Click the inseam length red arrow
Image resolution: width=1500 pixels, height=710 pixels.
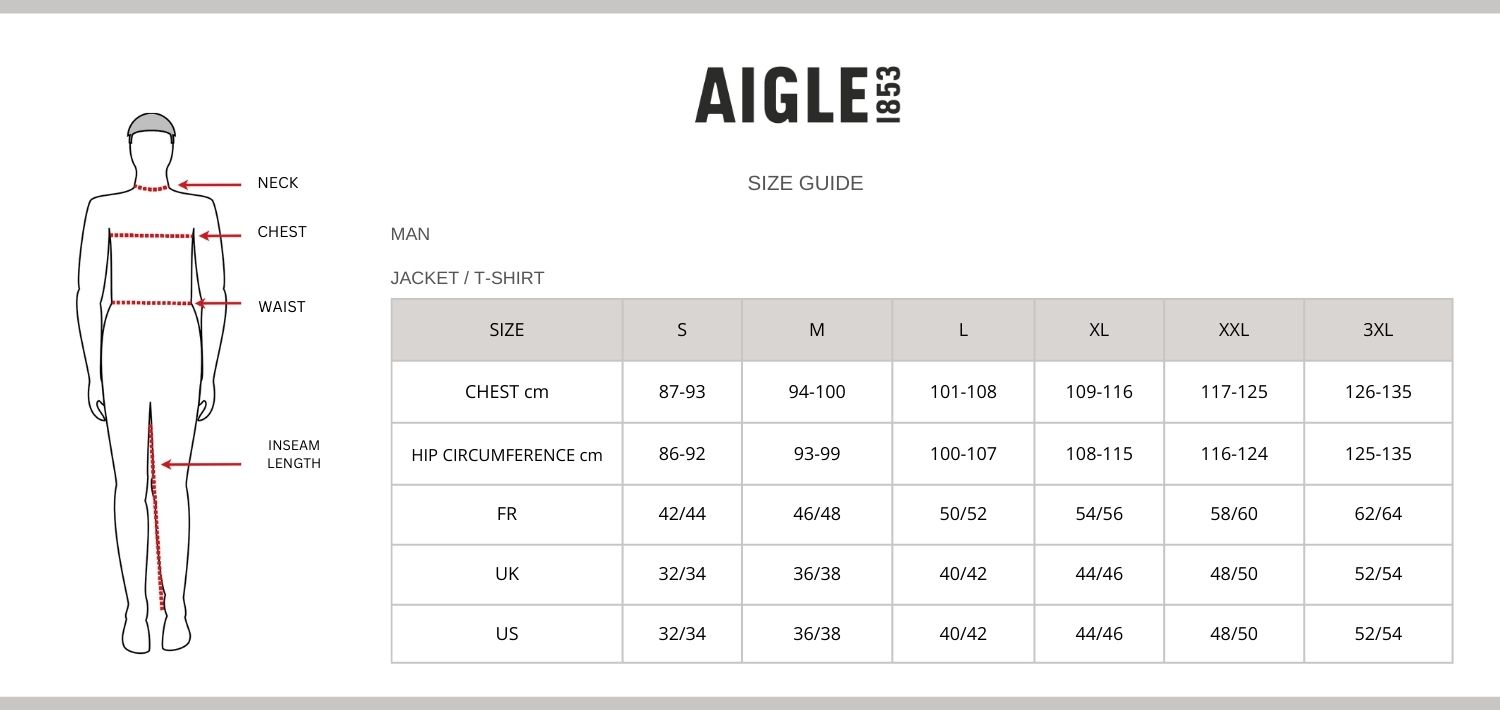201,464
